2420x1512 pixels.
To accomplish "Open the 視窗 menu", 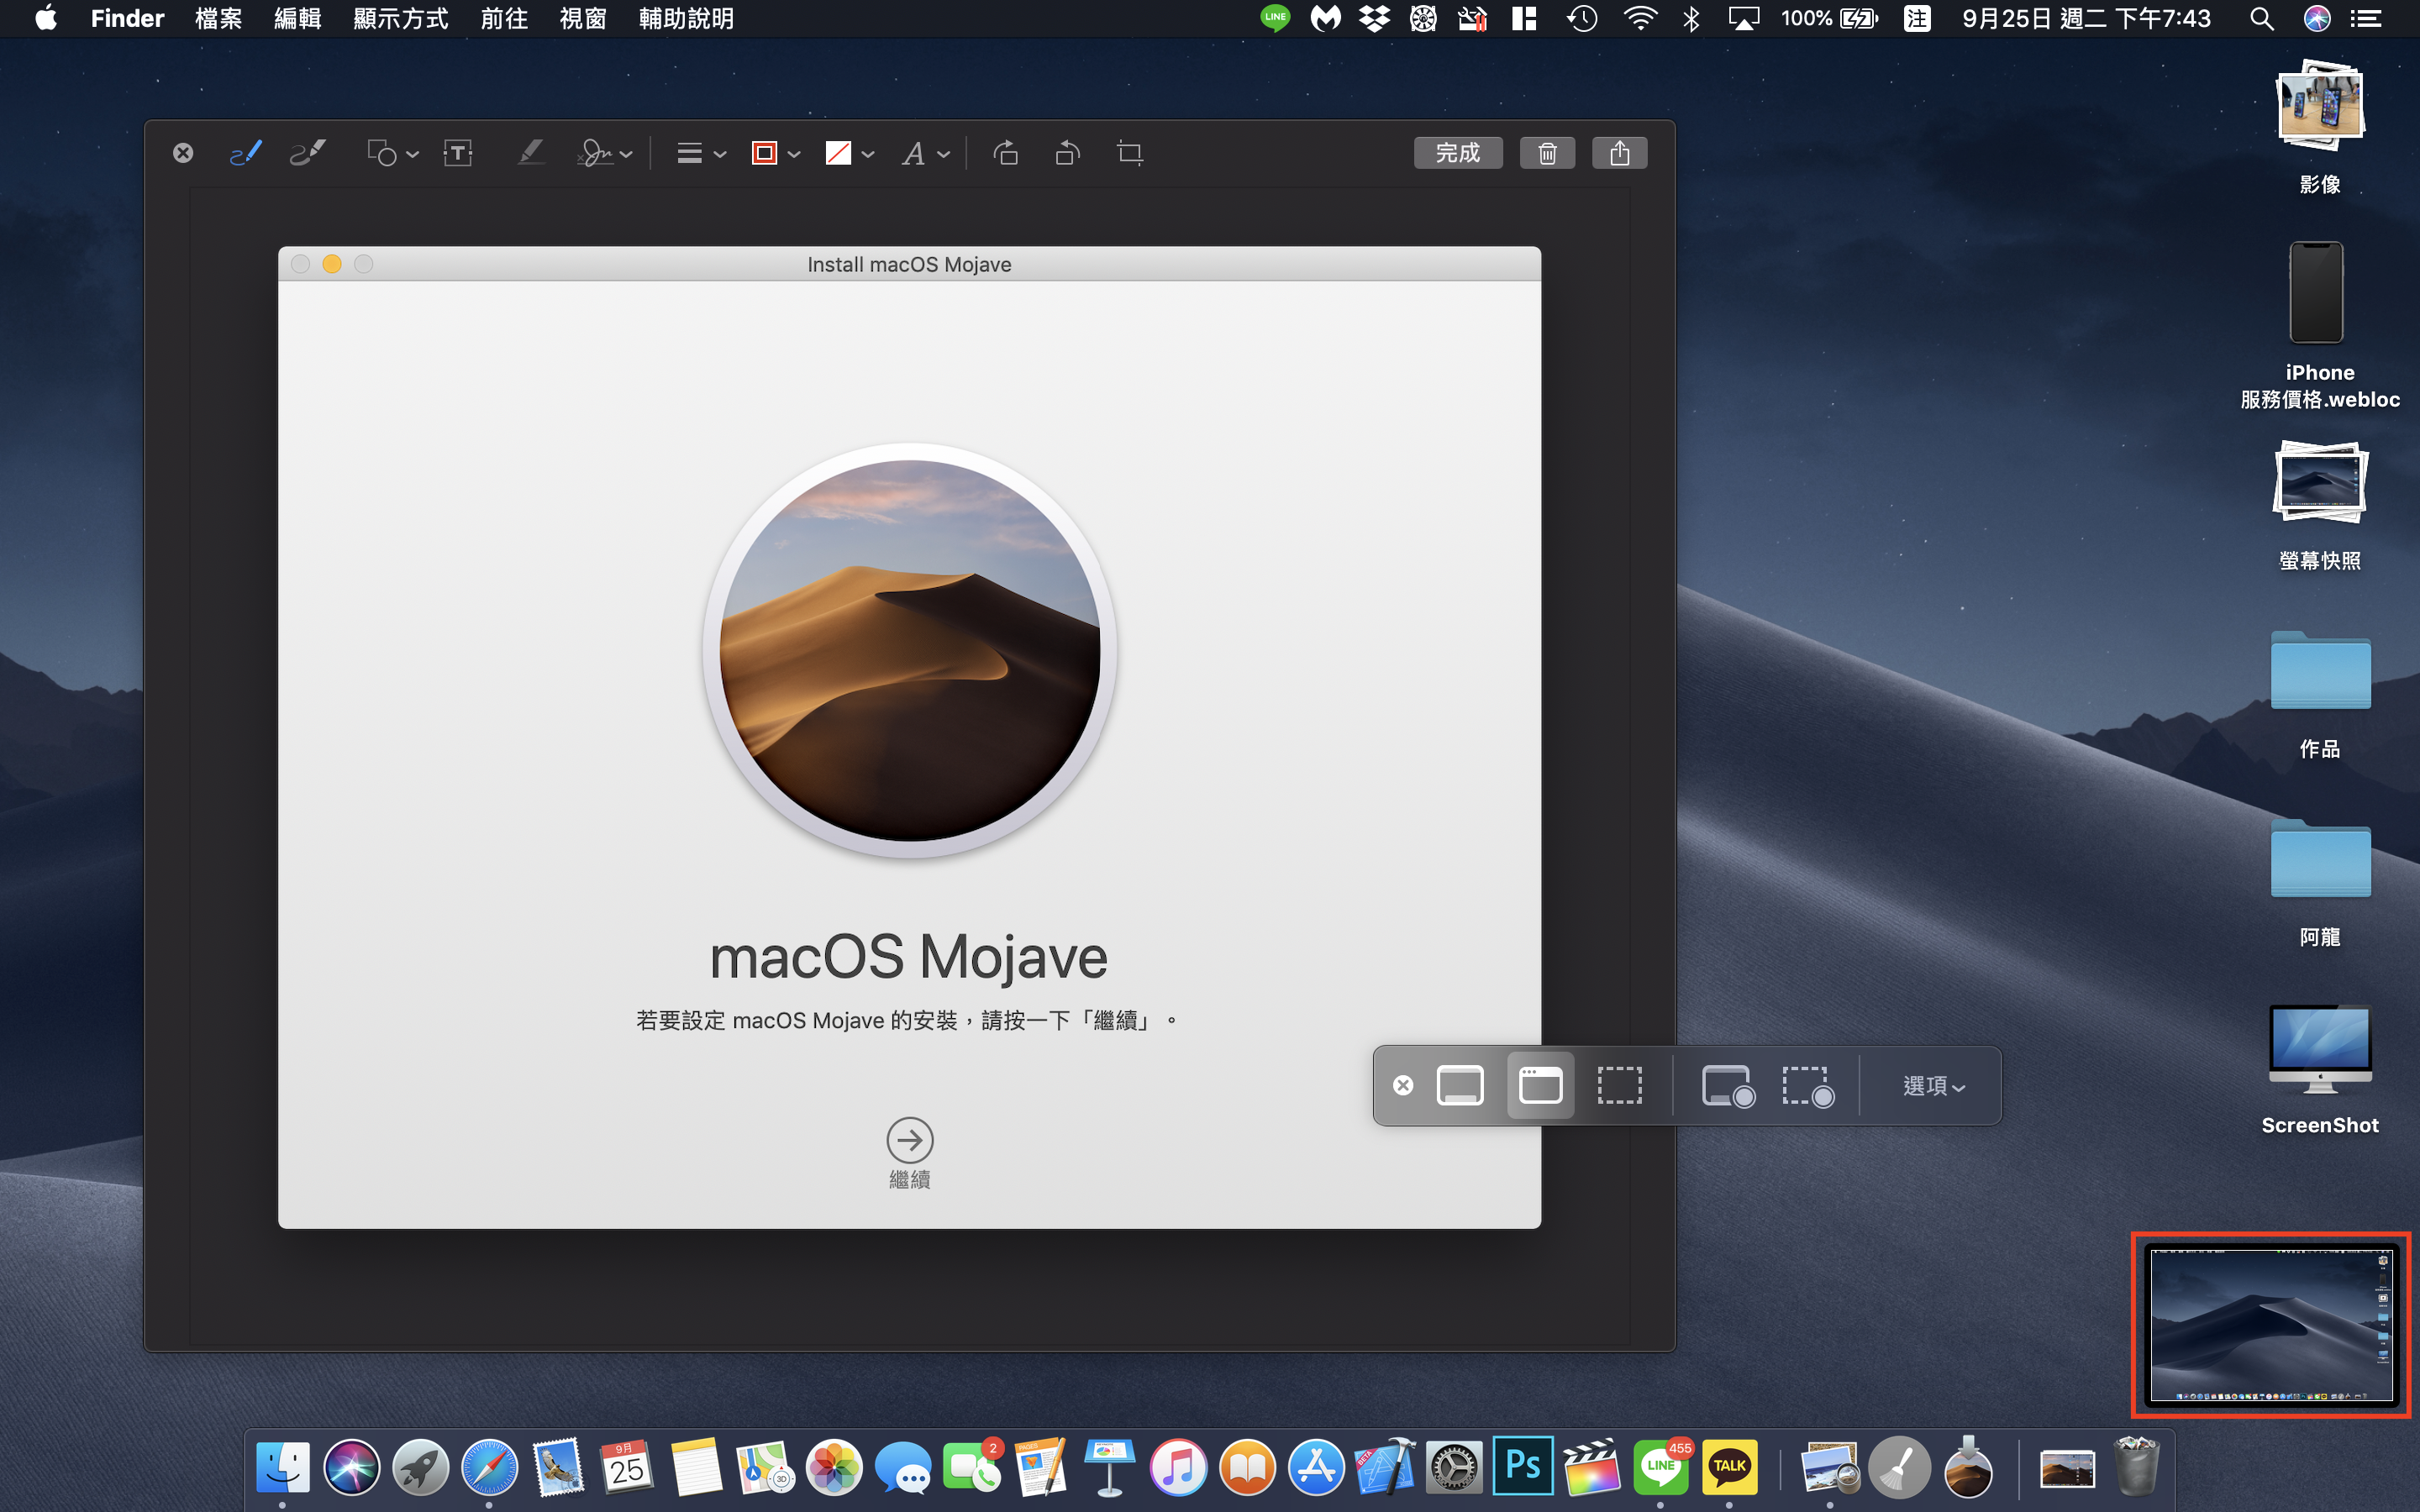I will 583,18.
